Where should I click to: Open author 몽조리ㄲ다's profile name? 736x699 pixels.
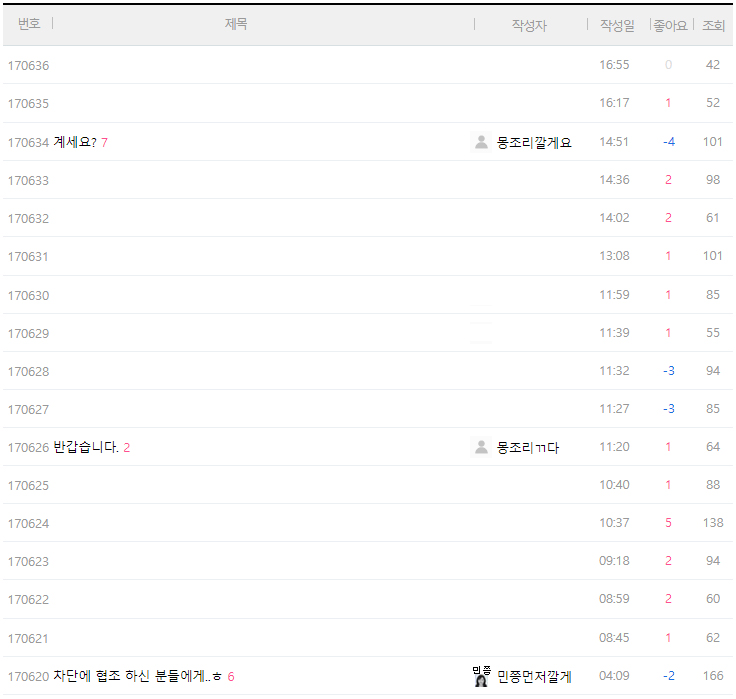point(528,447)
